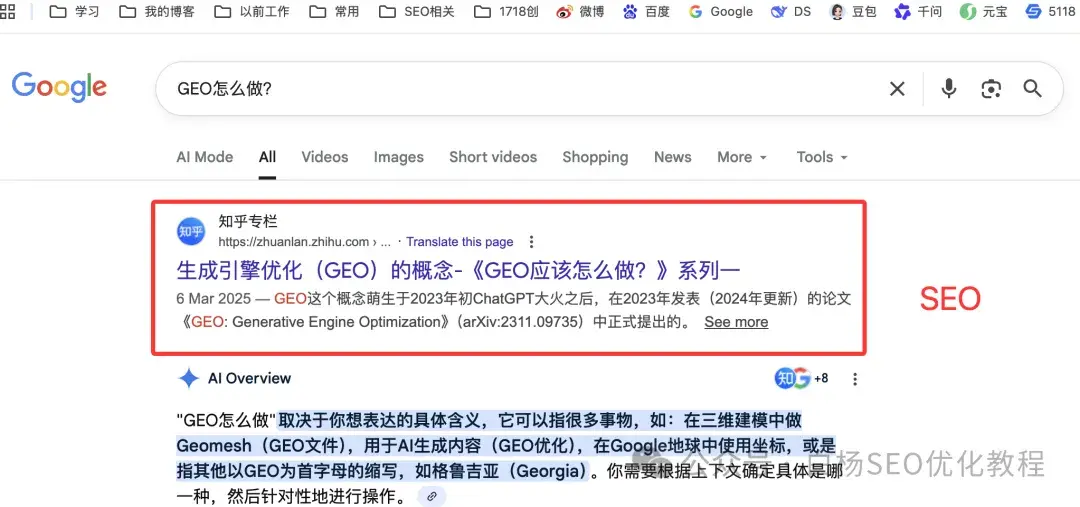Open the 微博 bookmark
This screenshot has width=1080, height=507.
pos(581,12)
